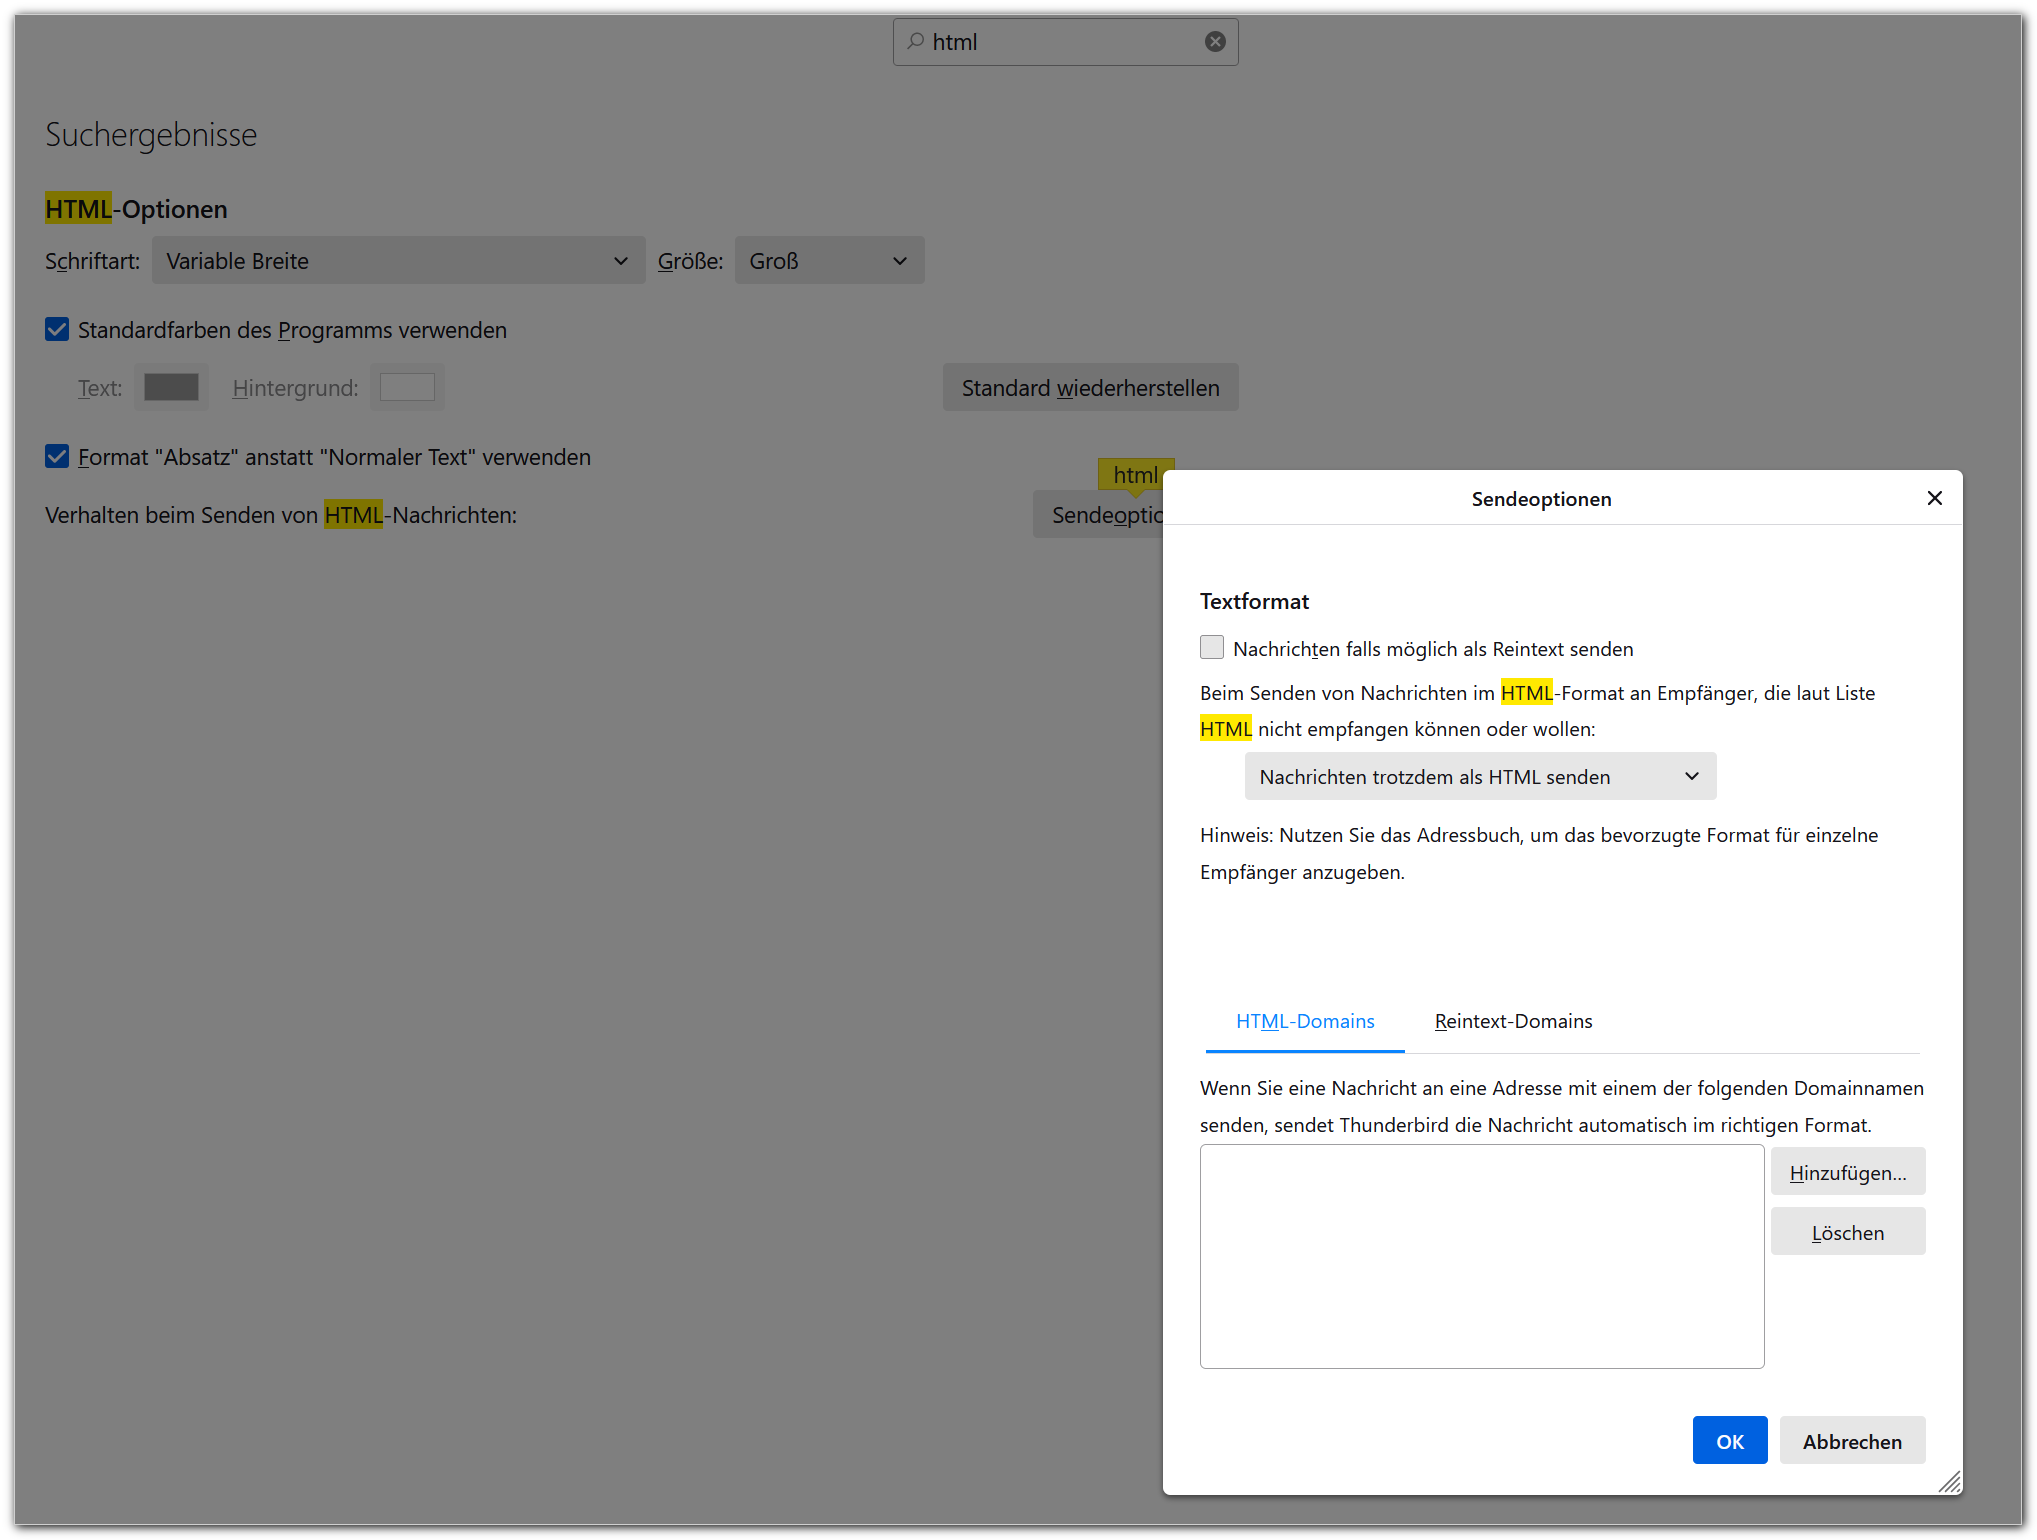Clear the search field with the X icon
The image size is (2037, 1540).
[1214, 42]
